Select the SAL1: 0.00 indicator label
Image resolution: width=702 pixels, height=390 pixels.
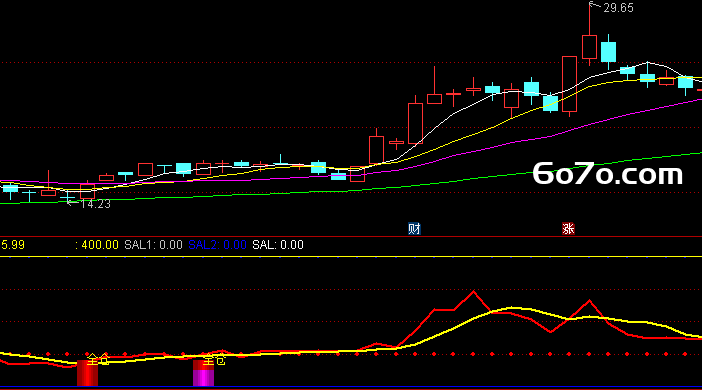(x=153, y=245)
